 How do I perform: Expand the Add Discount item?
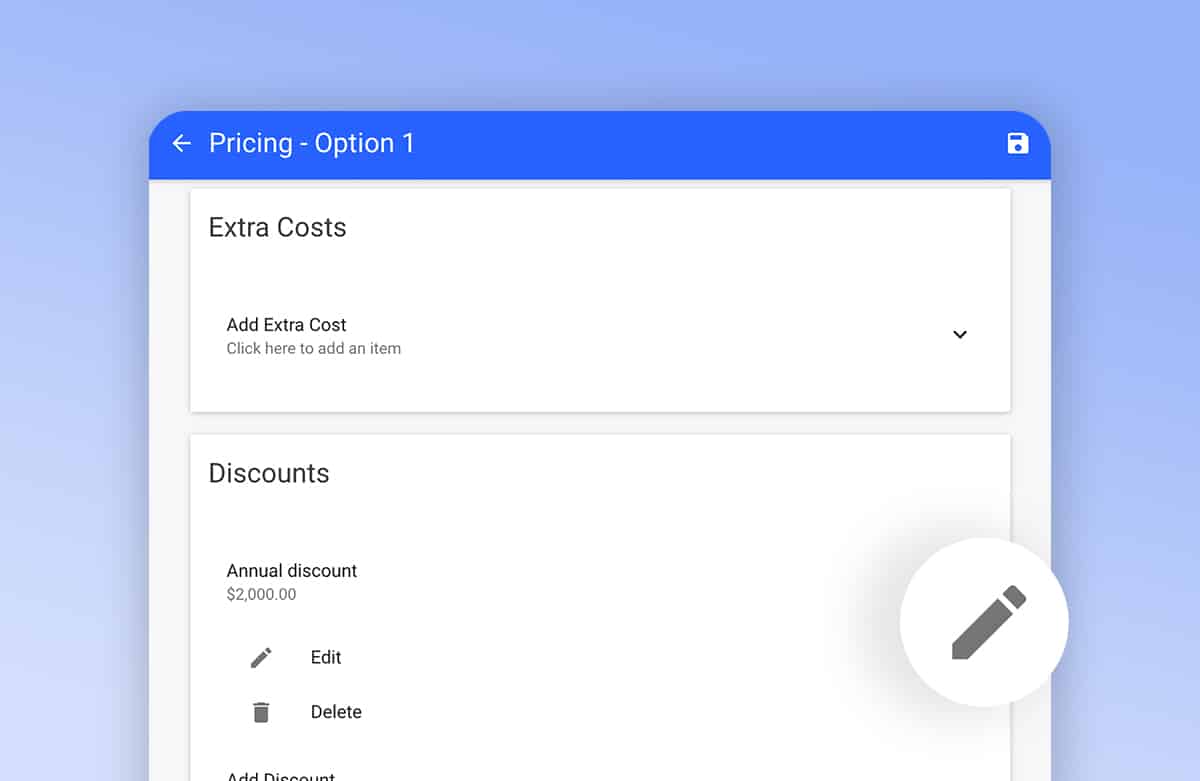[281, 775]
